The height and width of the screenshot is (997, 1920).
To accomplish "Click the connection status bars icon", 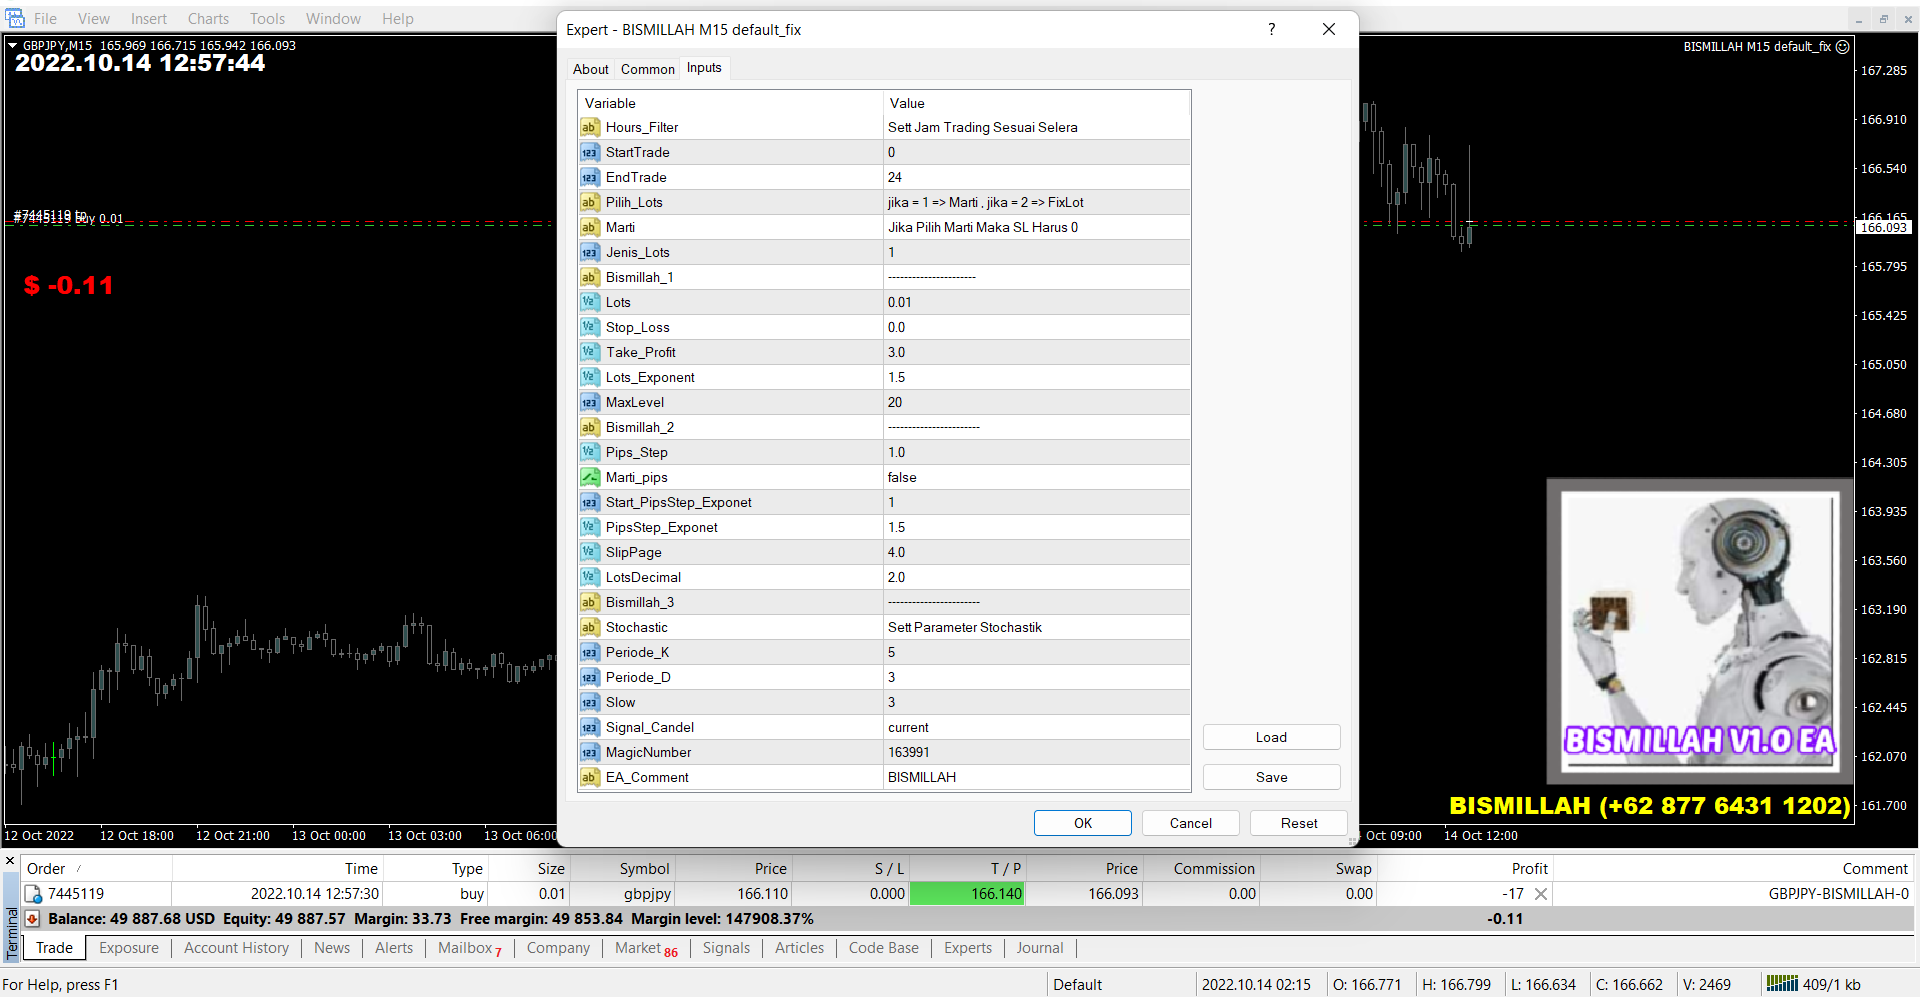I will coord(1781,984).
